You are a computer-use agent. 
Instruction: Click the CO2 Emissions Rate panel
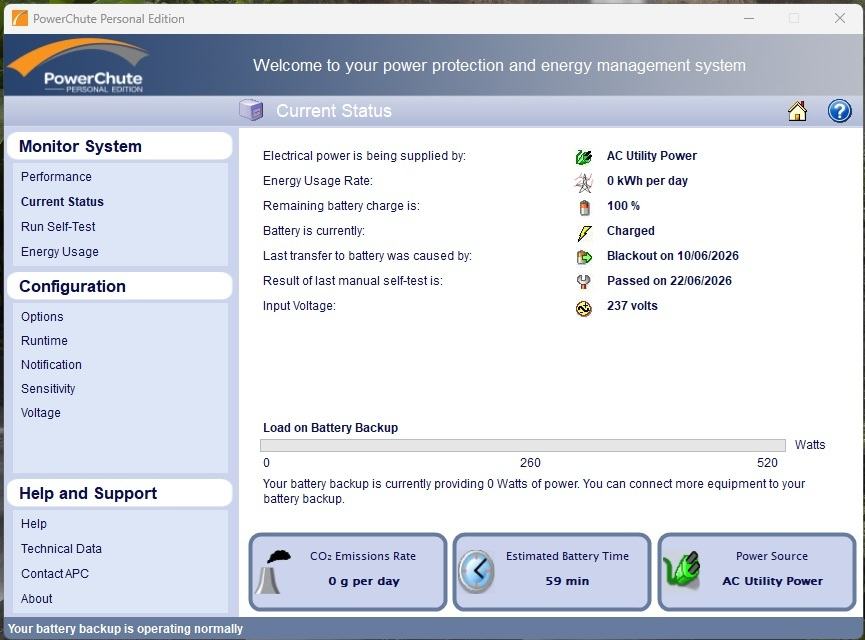click(x=348, y=572)
